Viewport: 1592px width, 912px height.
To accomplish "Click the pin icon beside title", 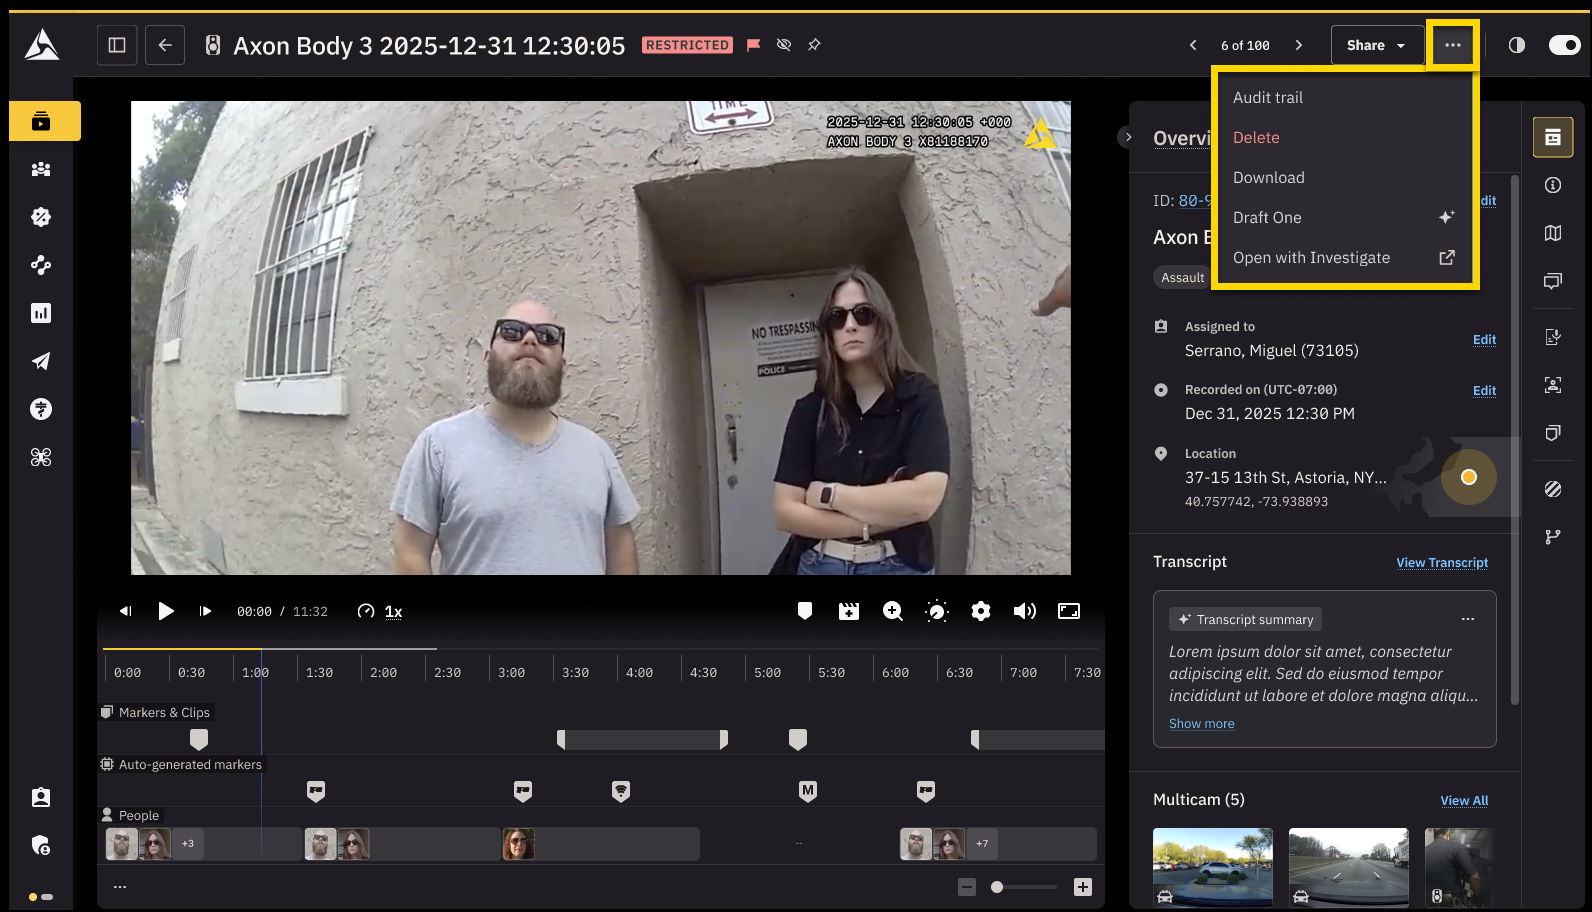I will [x=814, y=45].
